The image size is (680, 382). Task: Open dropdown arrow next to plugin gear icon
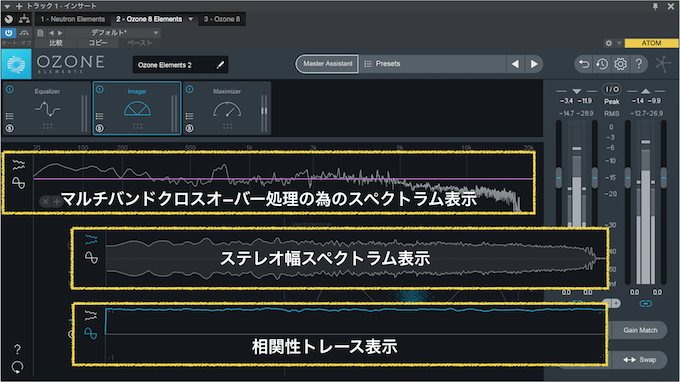click(619, 43)
